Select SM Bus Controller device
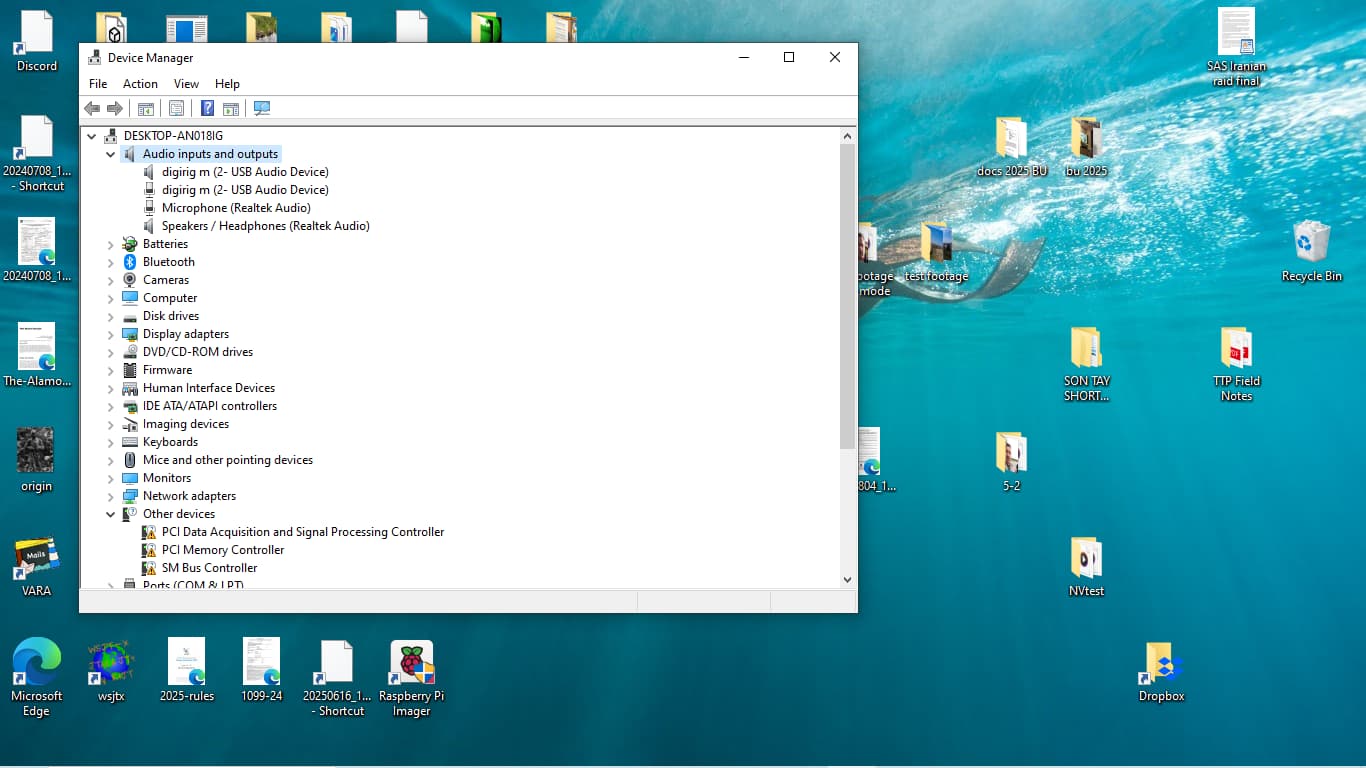This screenshot has height=768, width=1366. click(209, 568)
